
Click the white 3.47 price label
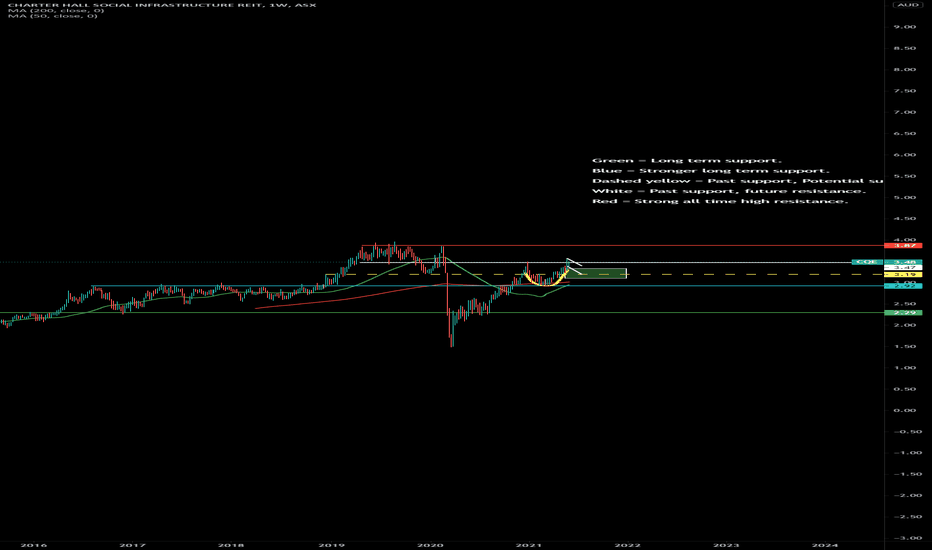[903, 268]
